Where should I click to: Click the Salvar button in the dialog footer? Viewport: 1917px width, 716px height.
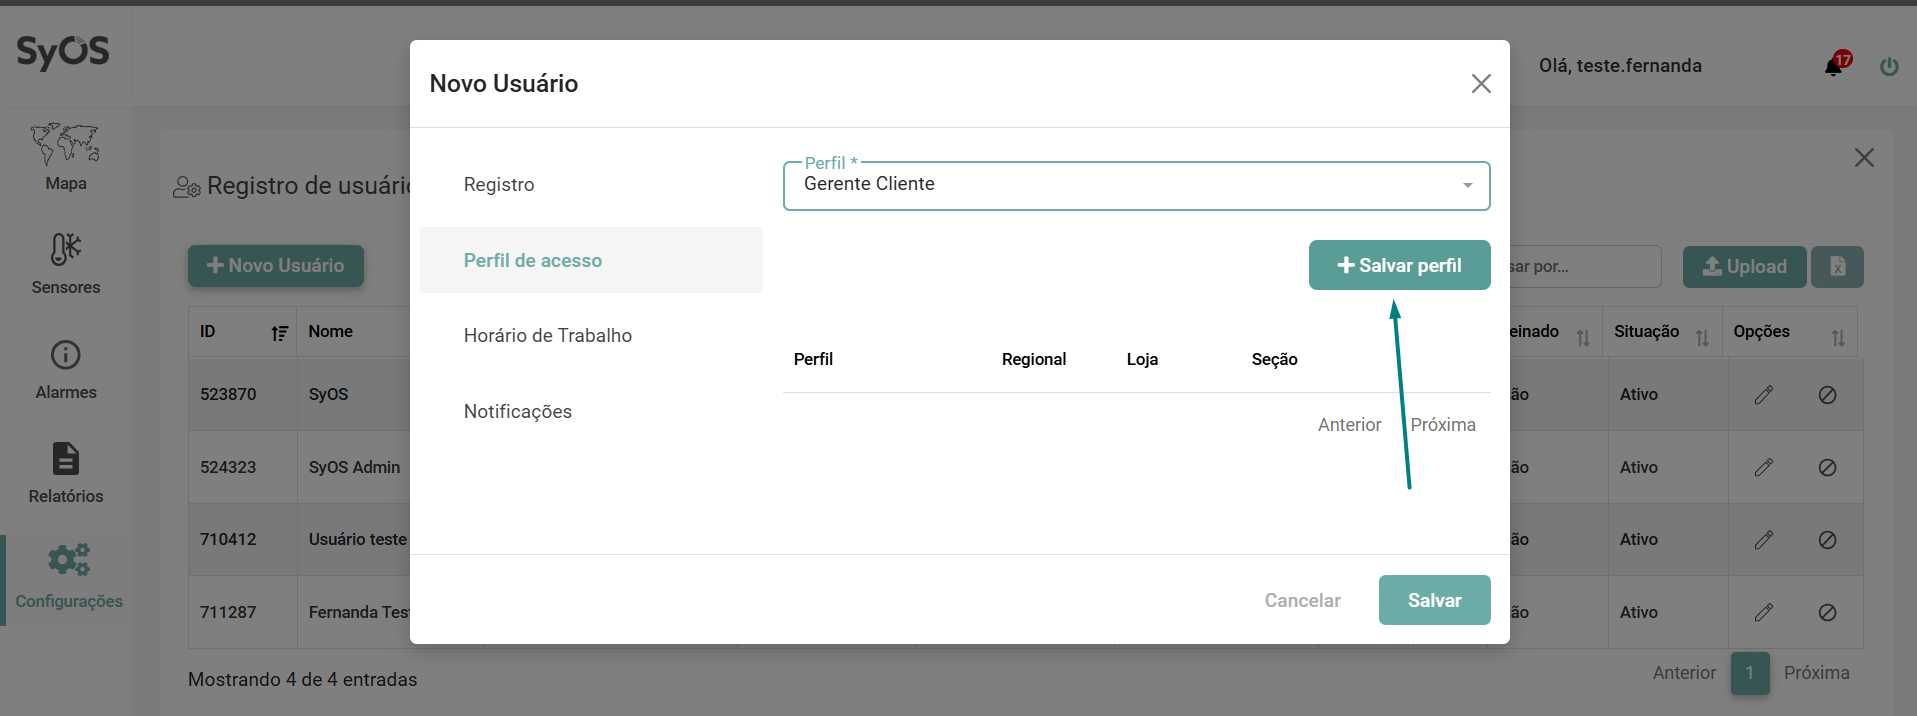pyautogui.click(x=1434, y=601)
